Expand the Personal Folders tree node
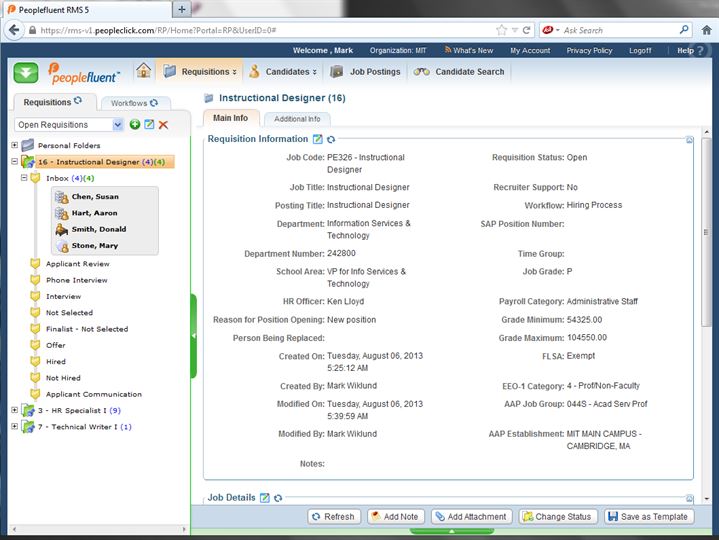 click(x=14, y=145)
